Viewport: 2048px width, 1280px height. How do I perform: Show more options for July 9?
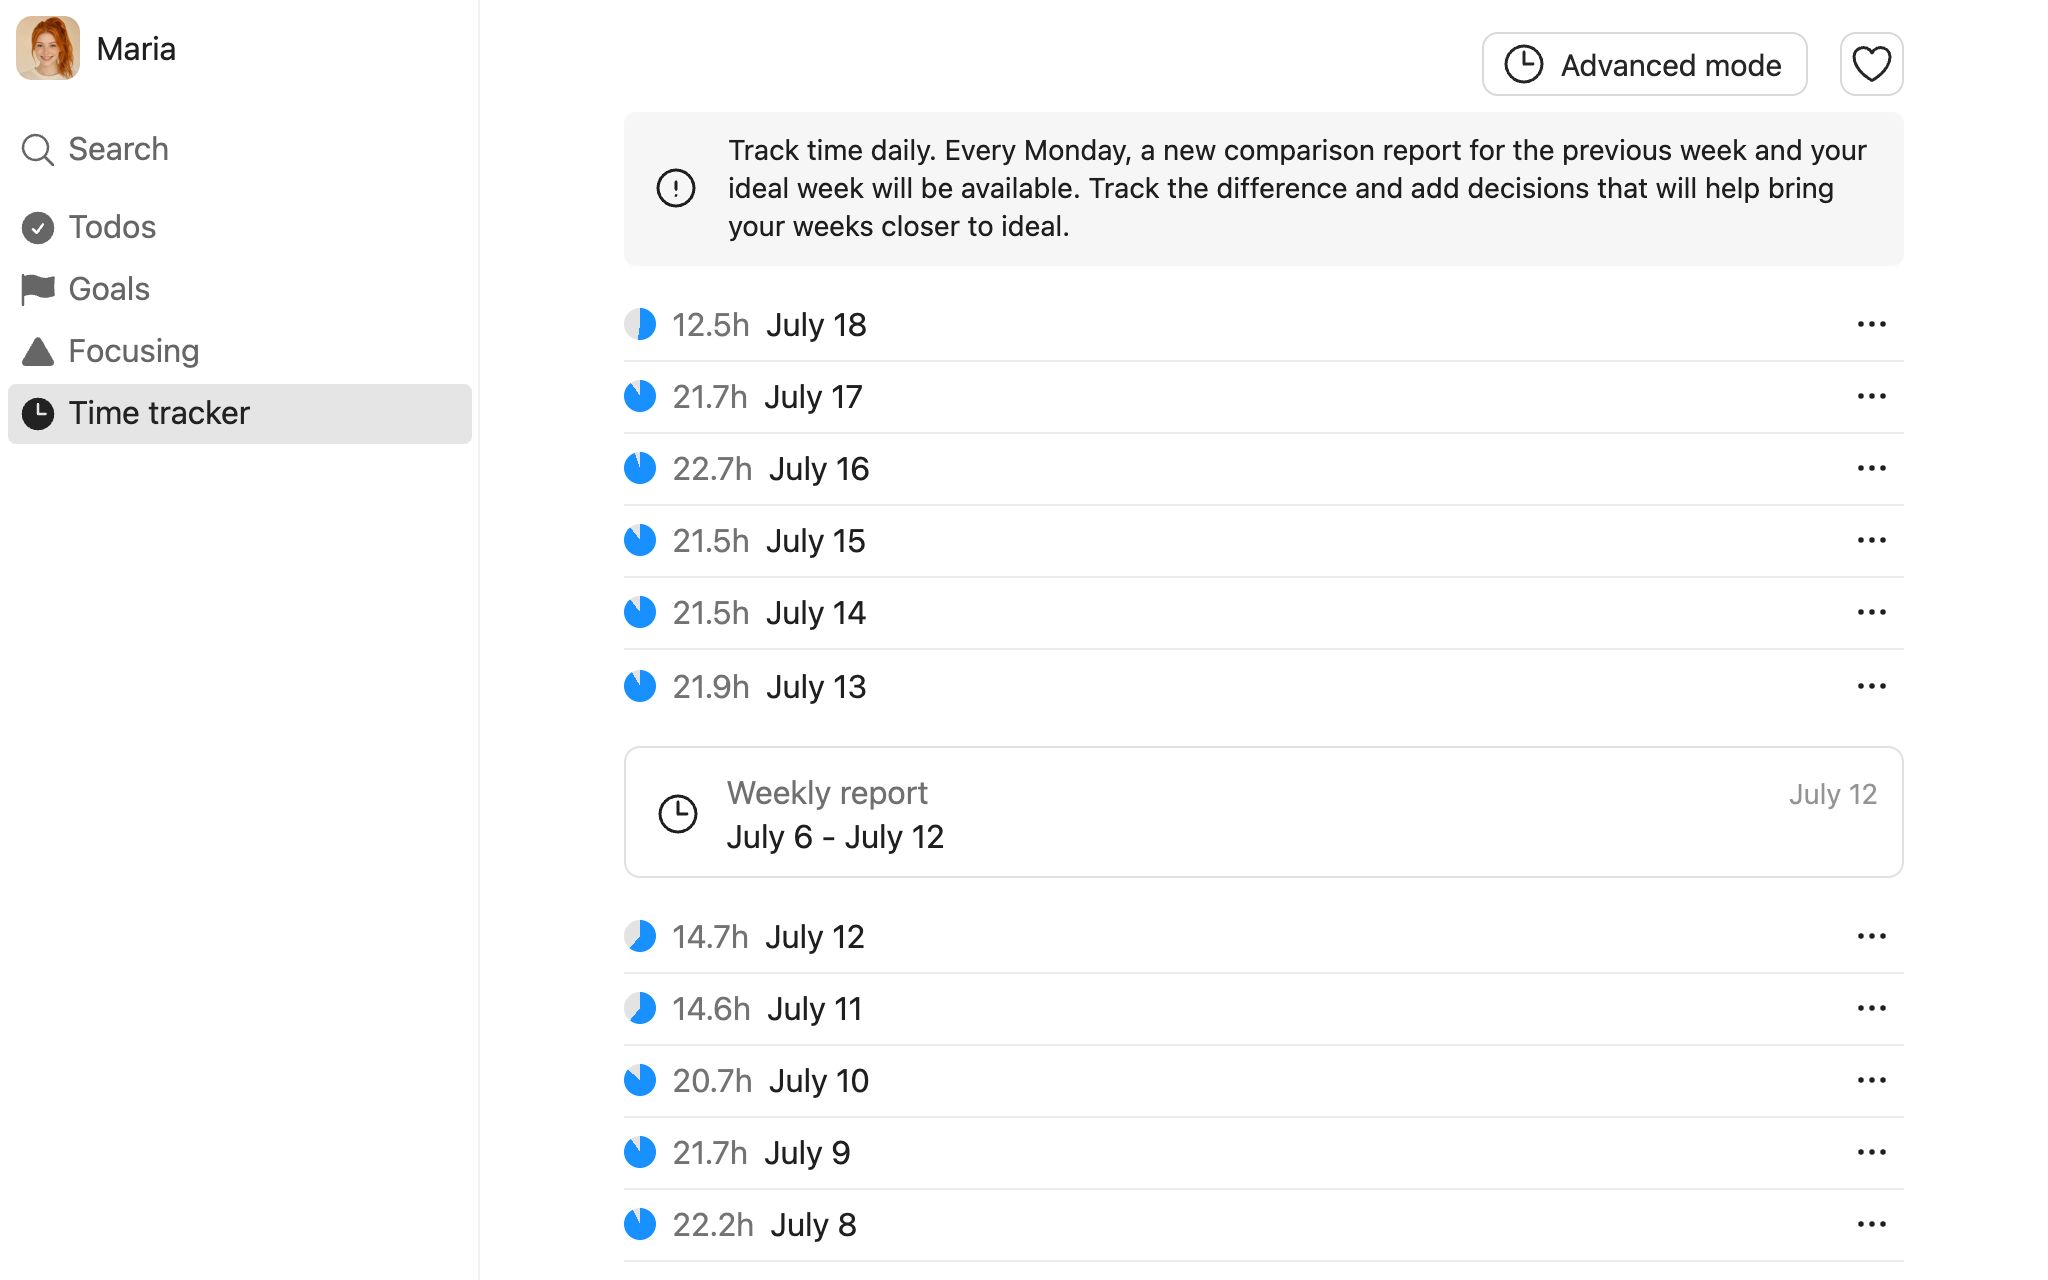tap(1871, 1152)
